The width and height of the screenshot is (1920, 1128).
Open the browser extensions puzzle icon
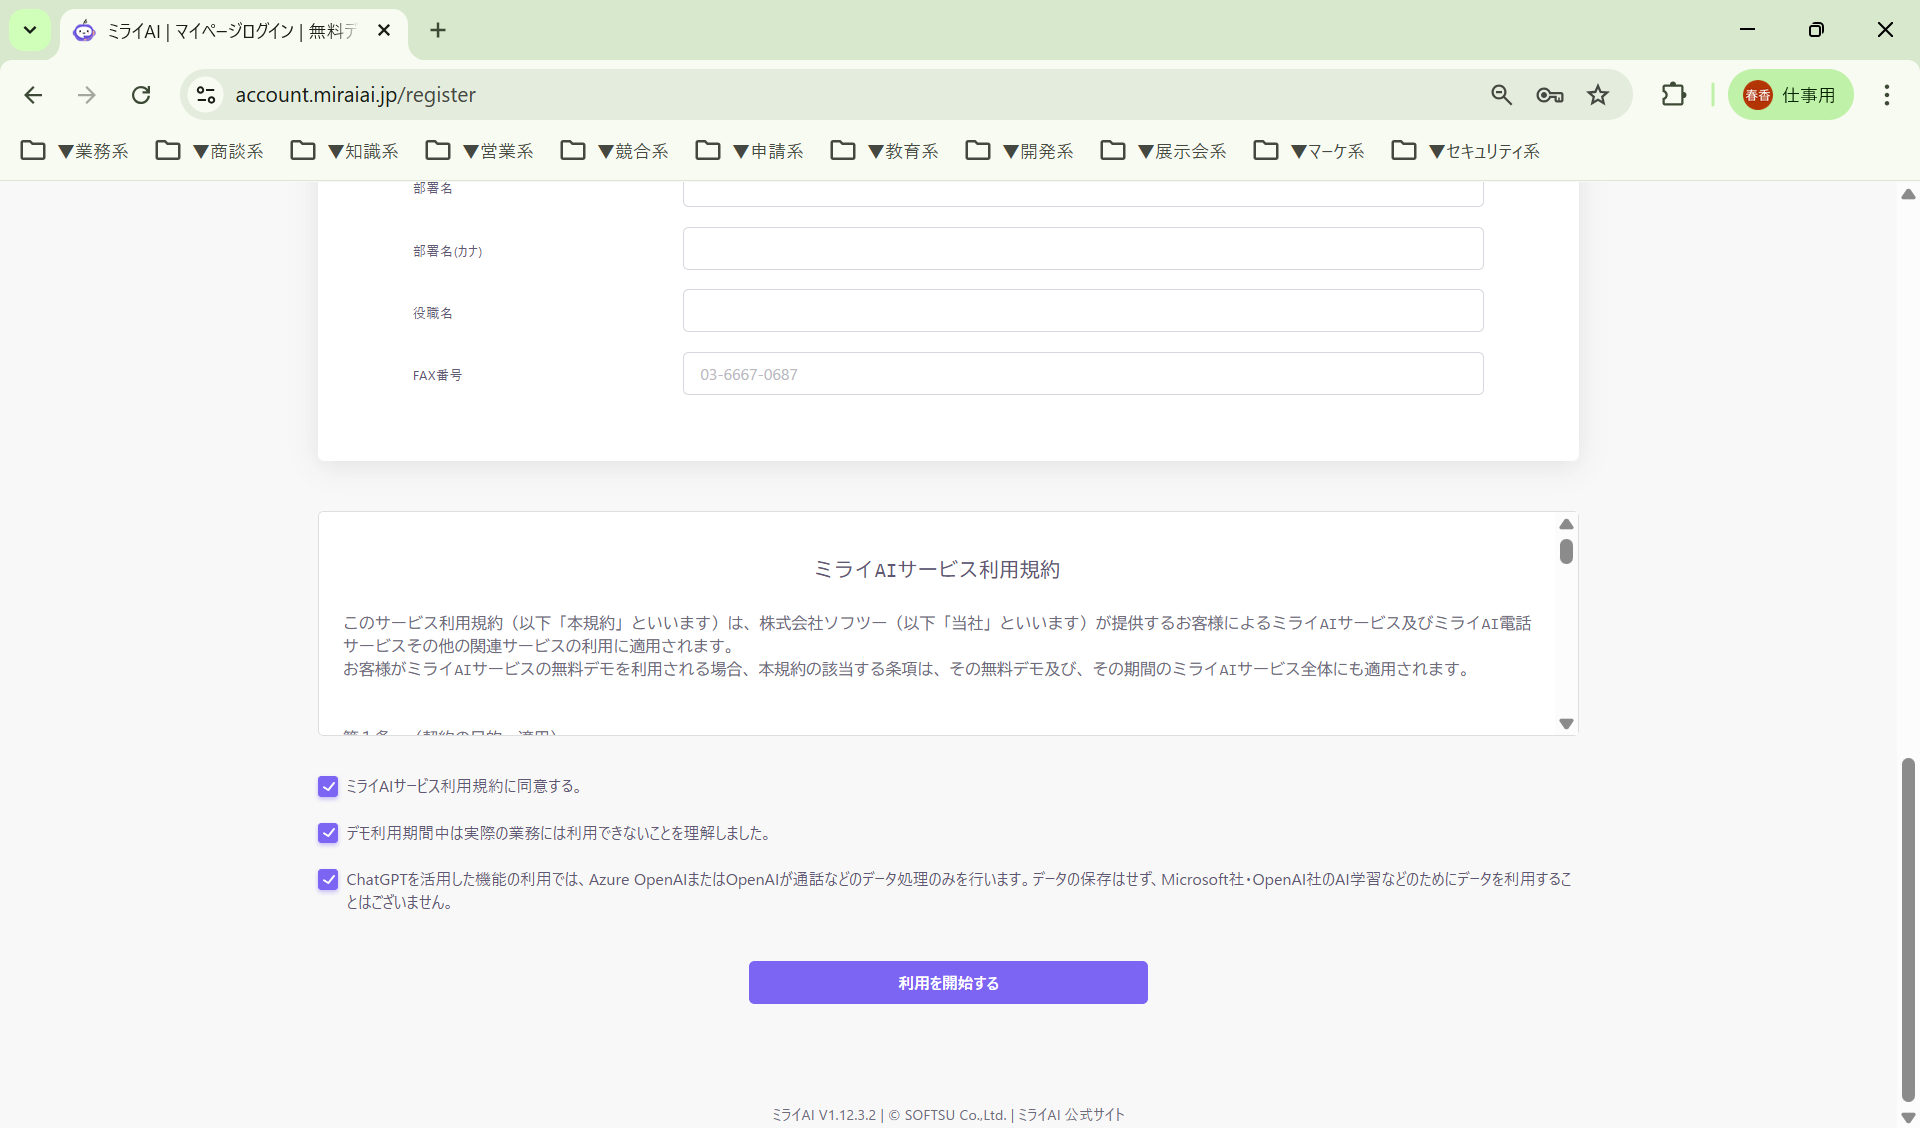1673,95
